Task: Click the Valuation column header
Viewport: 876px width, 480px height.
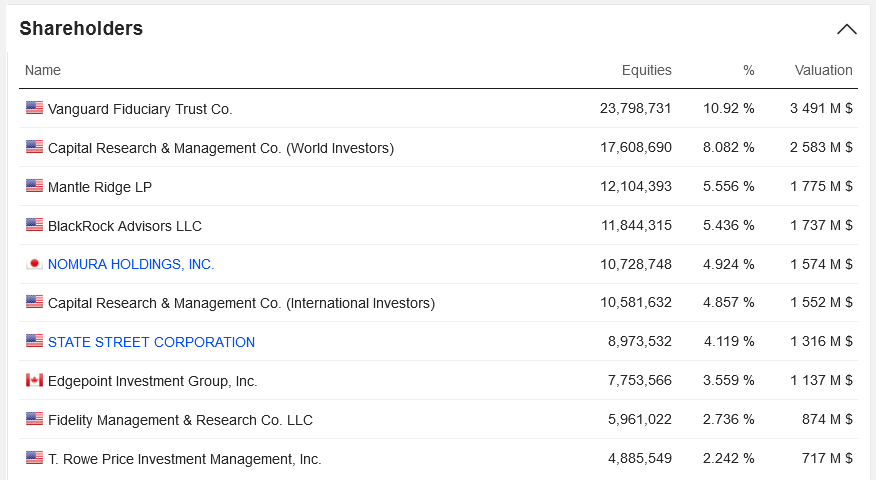Action: pos(823,70)
